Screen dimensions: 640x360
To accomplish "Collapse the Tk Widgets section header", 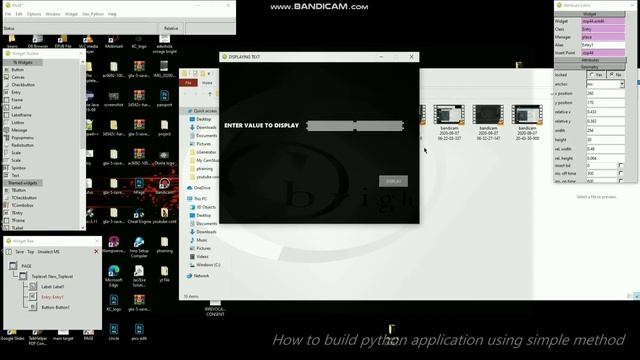I will pos(23,62).
